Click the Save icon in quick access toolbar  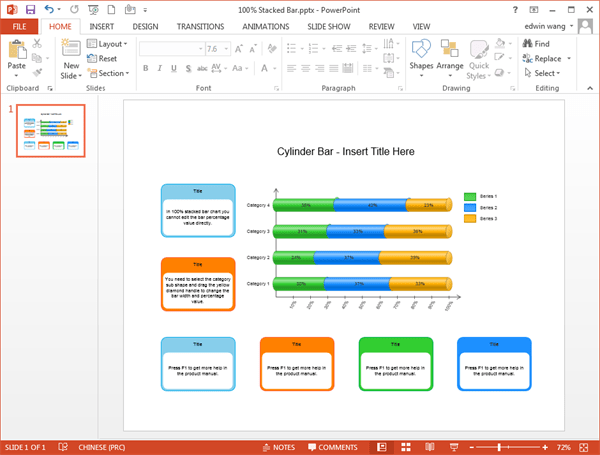[x=30, y=10]
